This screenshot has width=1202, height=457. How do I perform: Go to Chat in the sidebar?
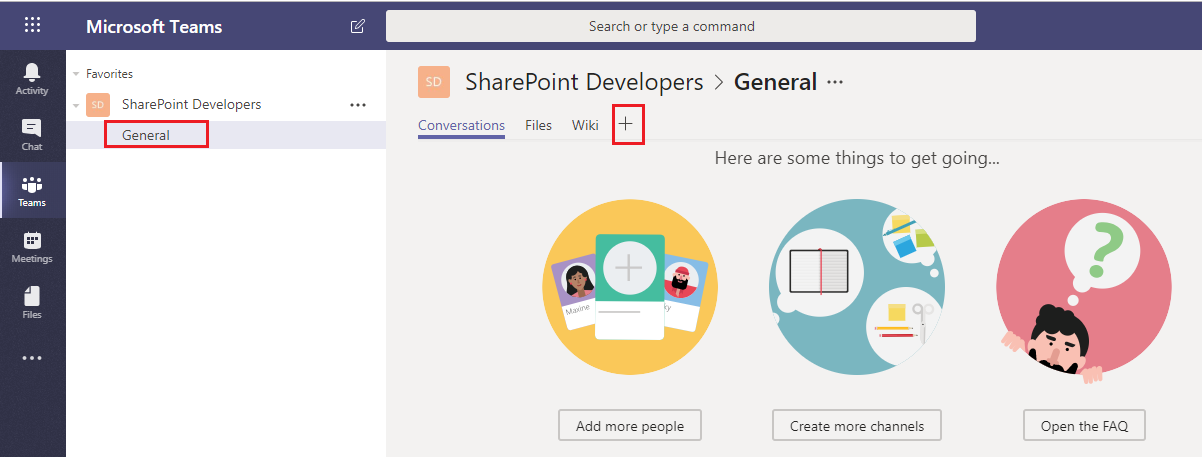pos(32,134)
